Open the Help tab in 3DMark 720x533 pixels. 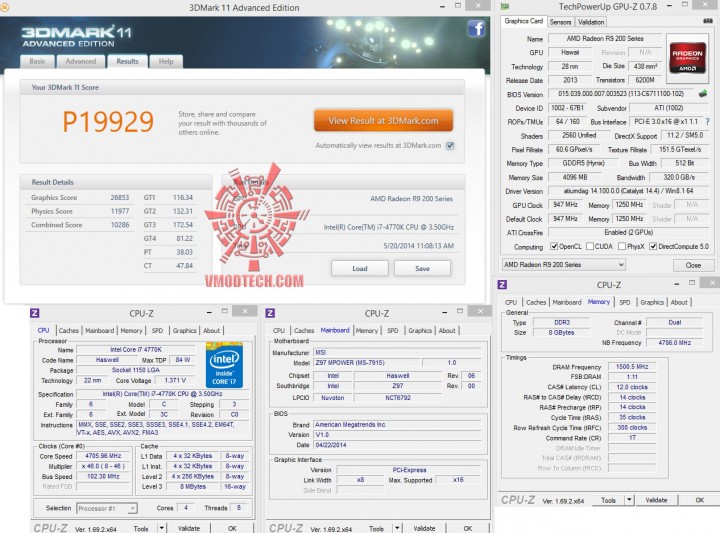tap(166, 62)
